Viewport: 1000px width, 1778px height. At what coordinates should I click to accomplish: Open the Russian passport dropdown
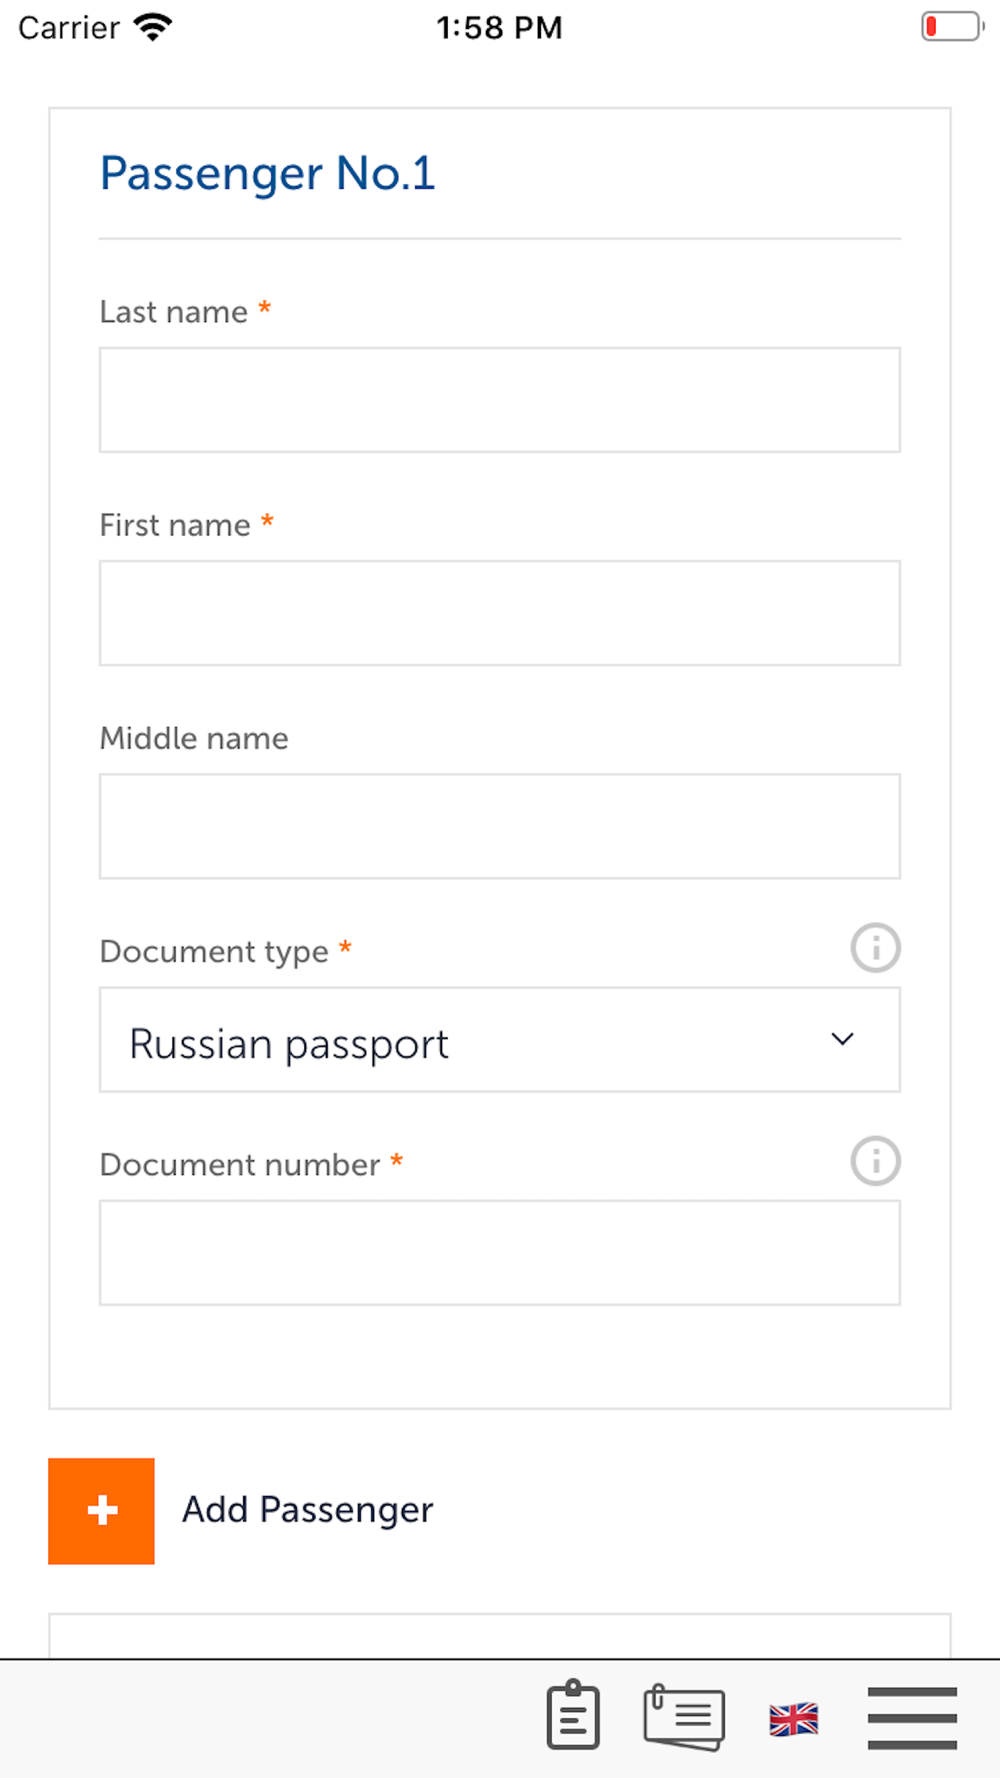[480, 1040]
